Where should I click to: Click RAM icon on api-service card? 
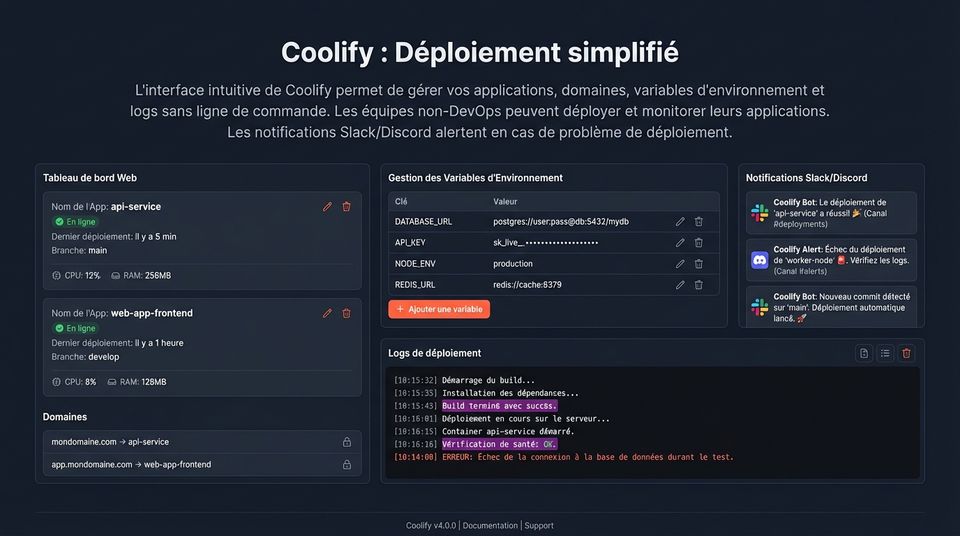click(x=116, y=276)
